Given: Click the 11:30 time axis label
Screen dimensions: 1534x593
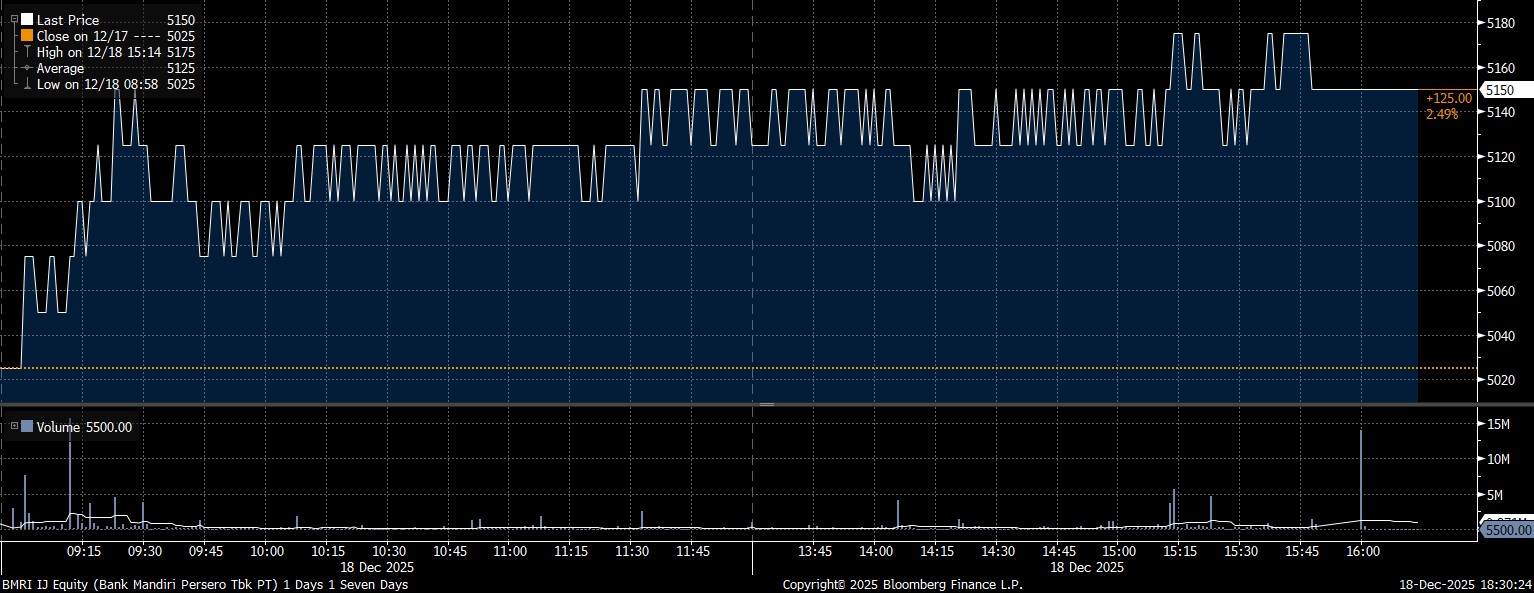Looking at the screenshot, I should point(632,551).
